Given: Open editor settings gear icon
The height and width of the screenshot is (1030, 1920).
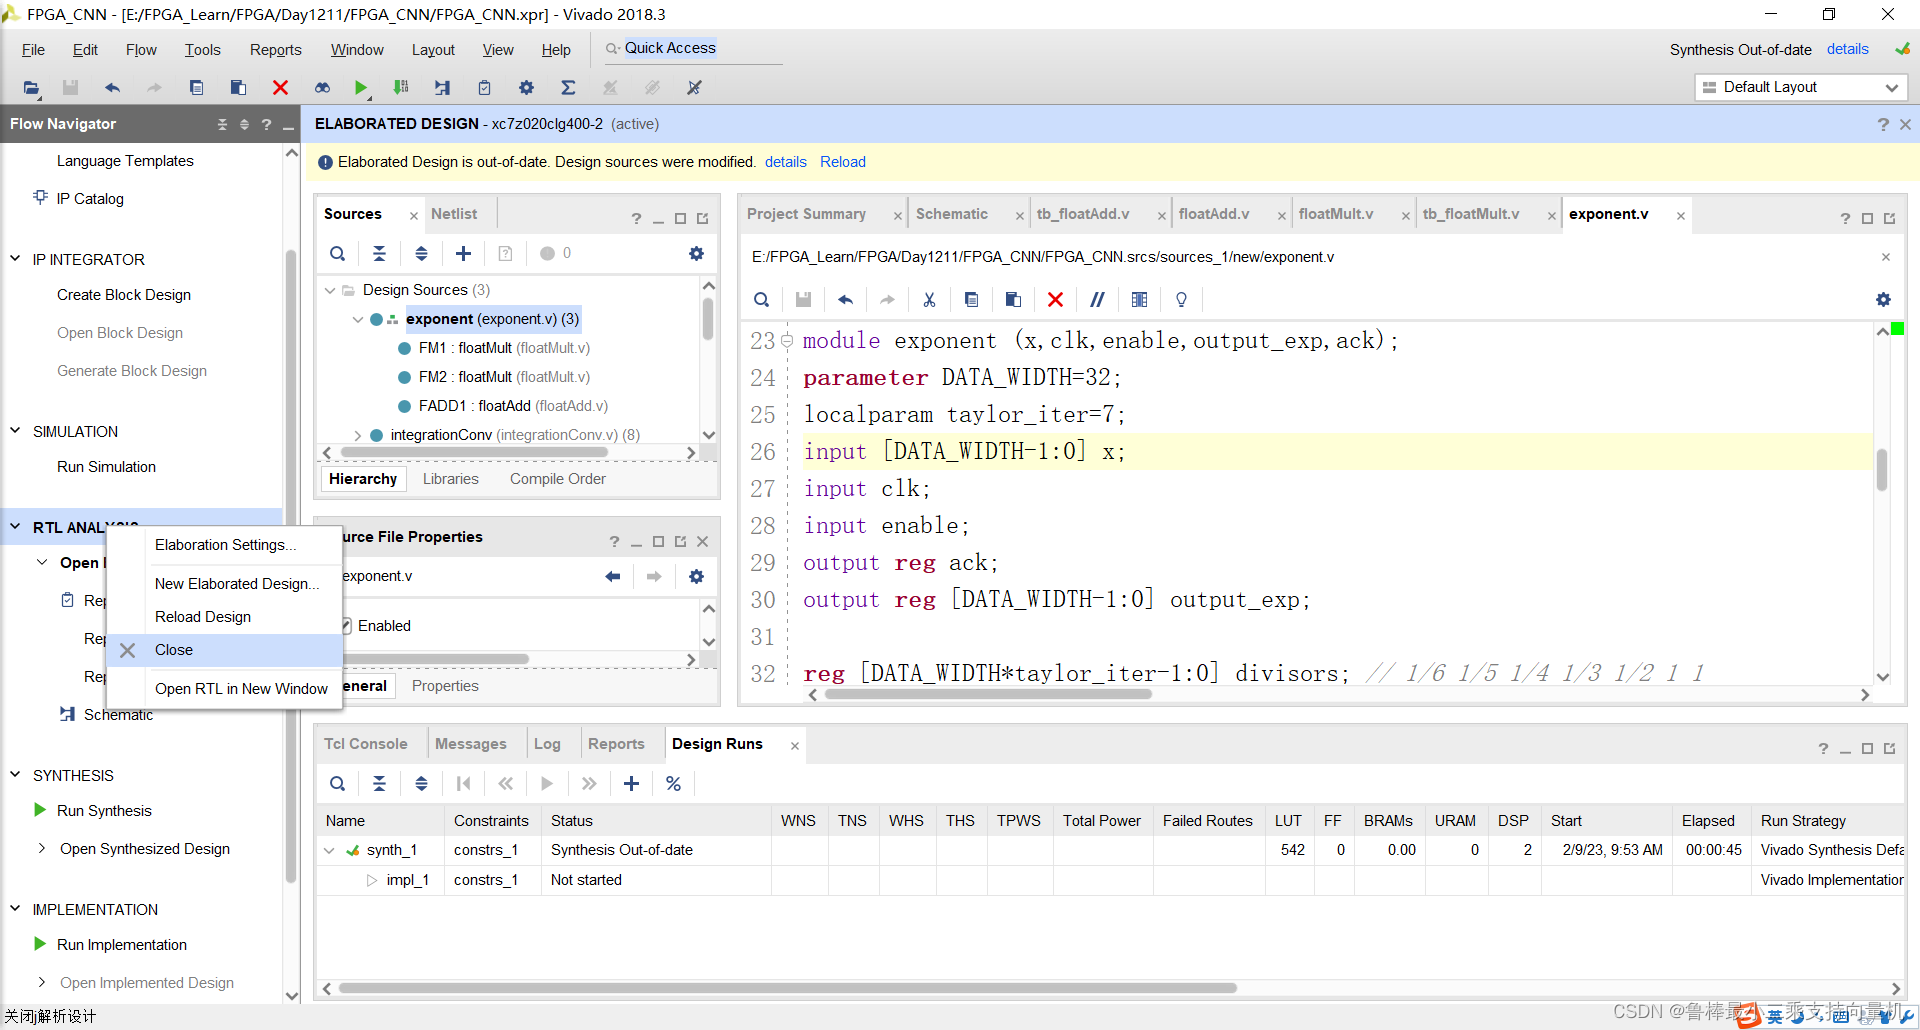Looking at the screenshot, I should pos(1883,300).
